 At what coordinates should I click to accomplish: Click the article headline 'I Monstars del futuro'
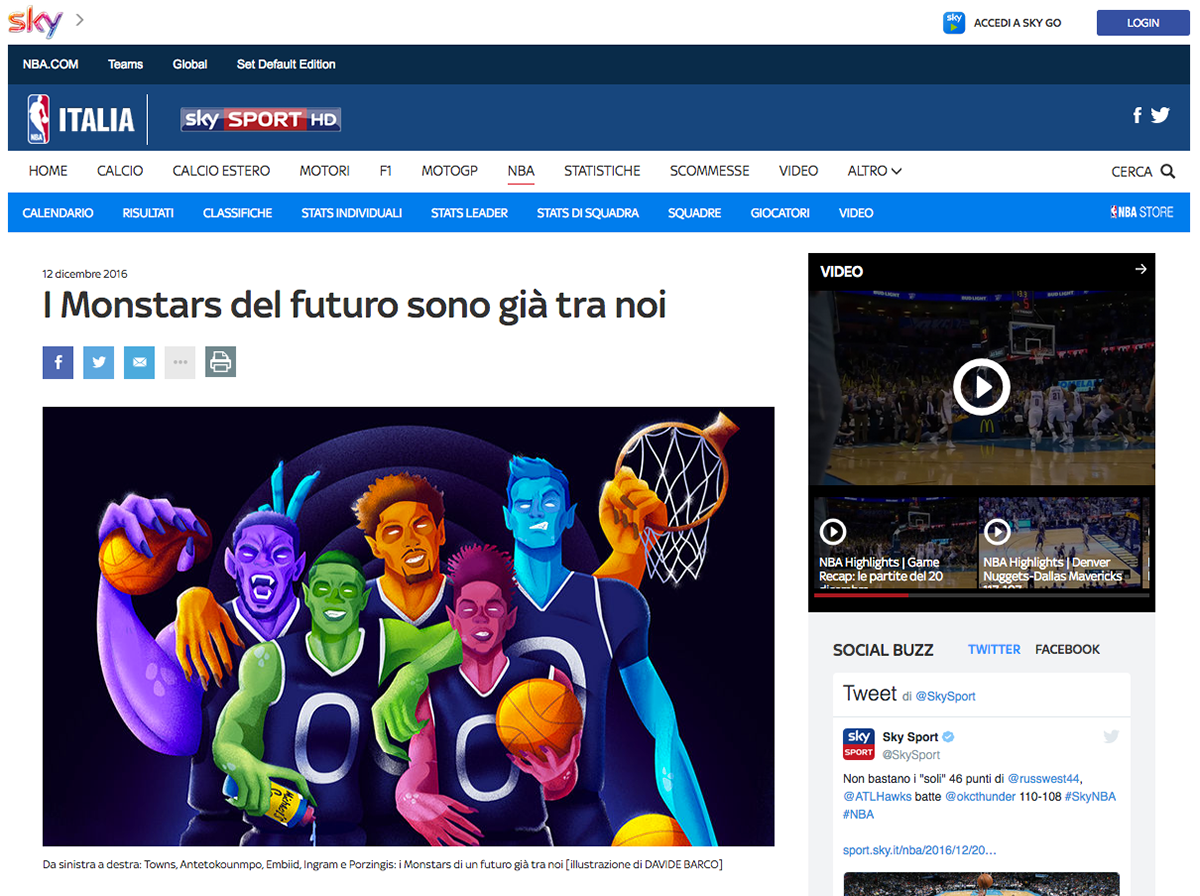pyautogui.click(x=354, y=304)
